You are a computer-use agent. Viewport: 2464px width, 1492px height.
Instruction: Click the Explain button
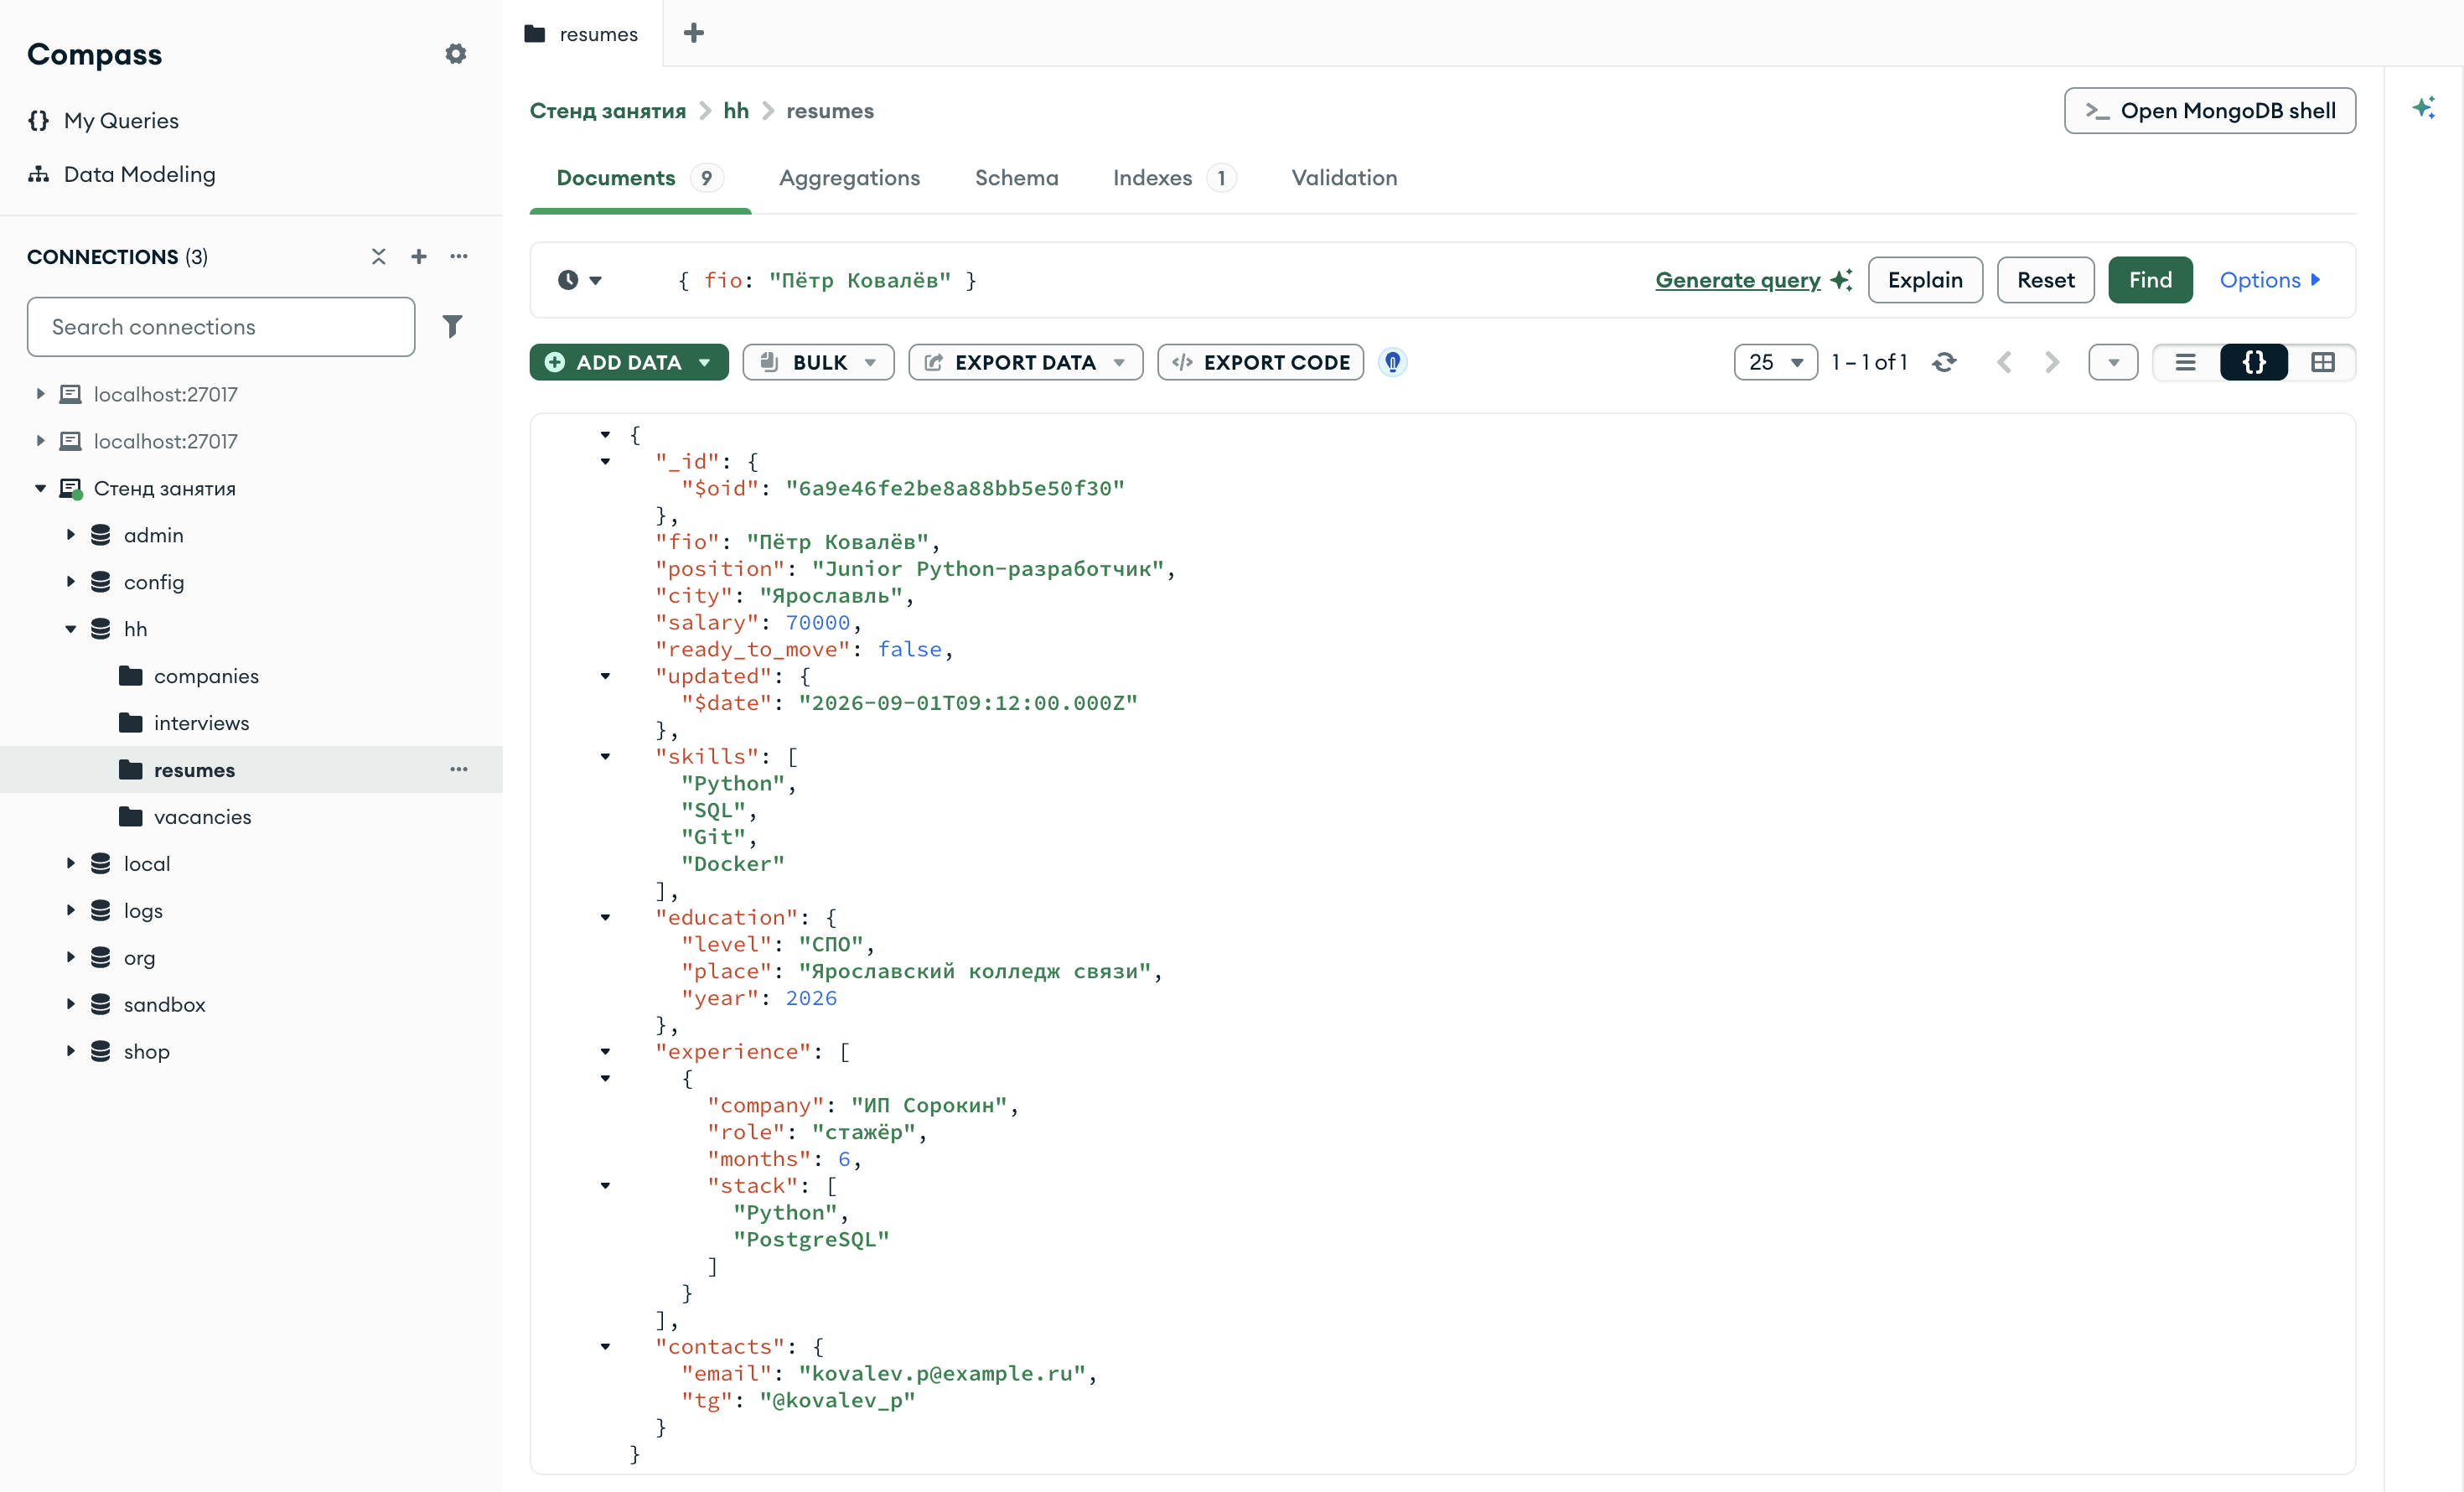(1925, 281)
